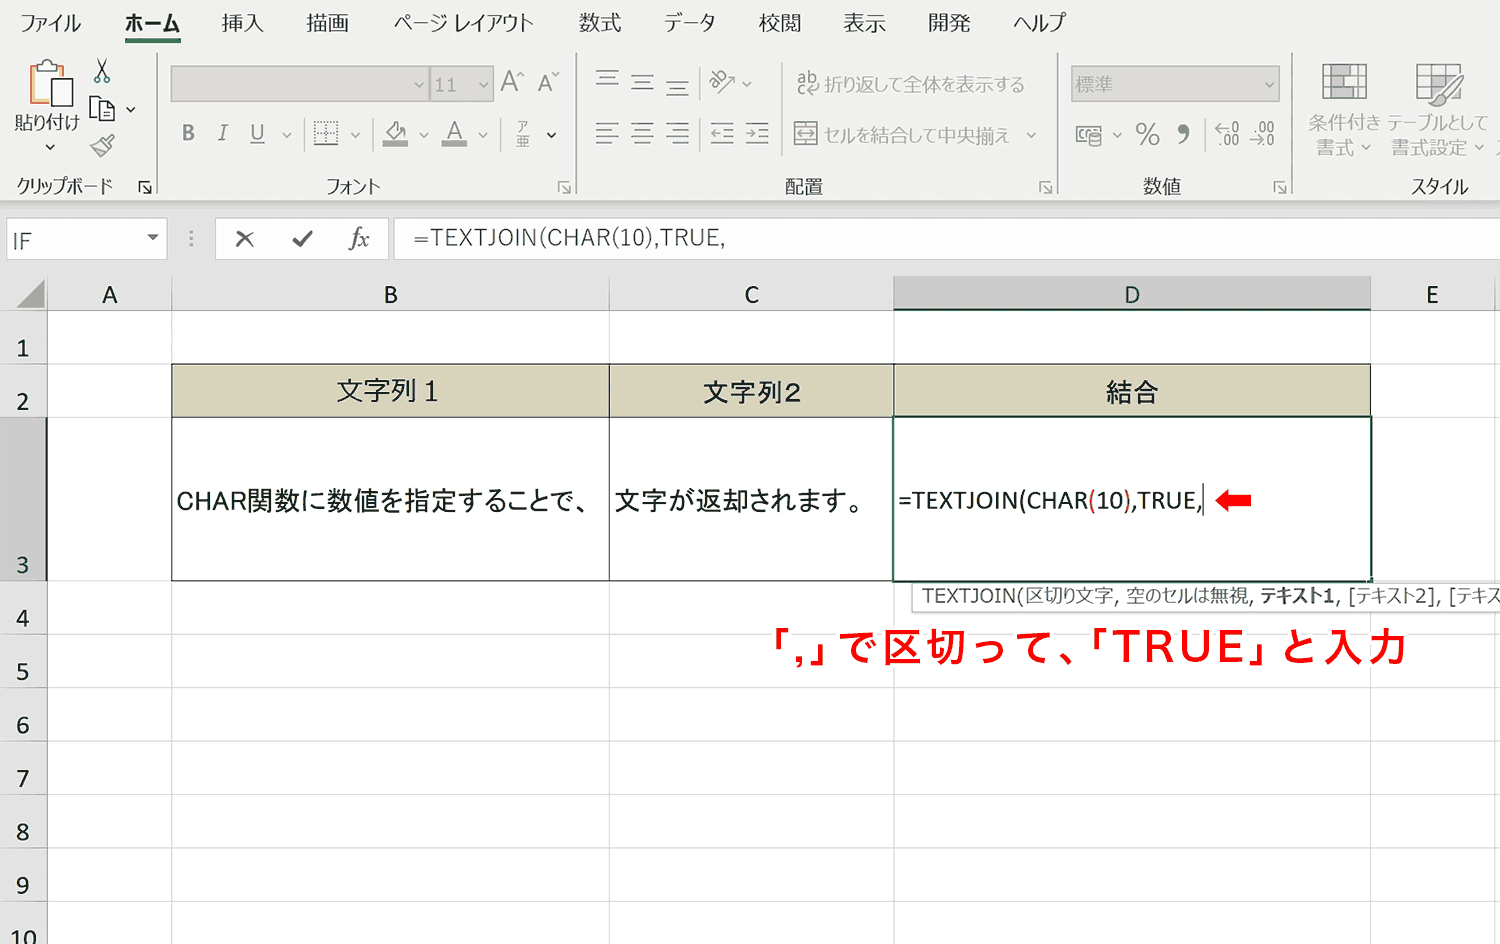1500x944 pixels.
Task: Click the select all corner triangle
Action: [x=31, y=294]
